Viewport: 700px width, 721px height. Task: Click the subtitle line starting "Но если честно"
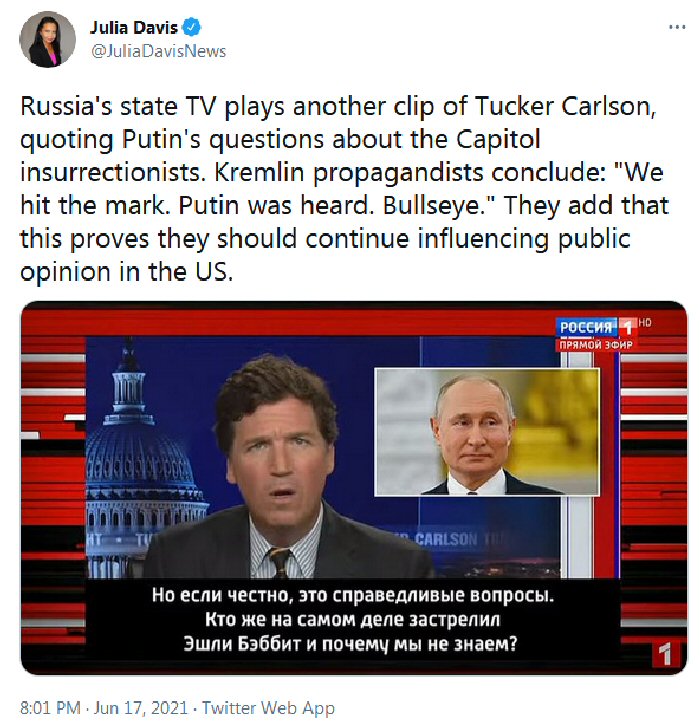point(352,596)
